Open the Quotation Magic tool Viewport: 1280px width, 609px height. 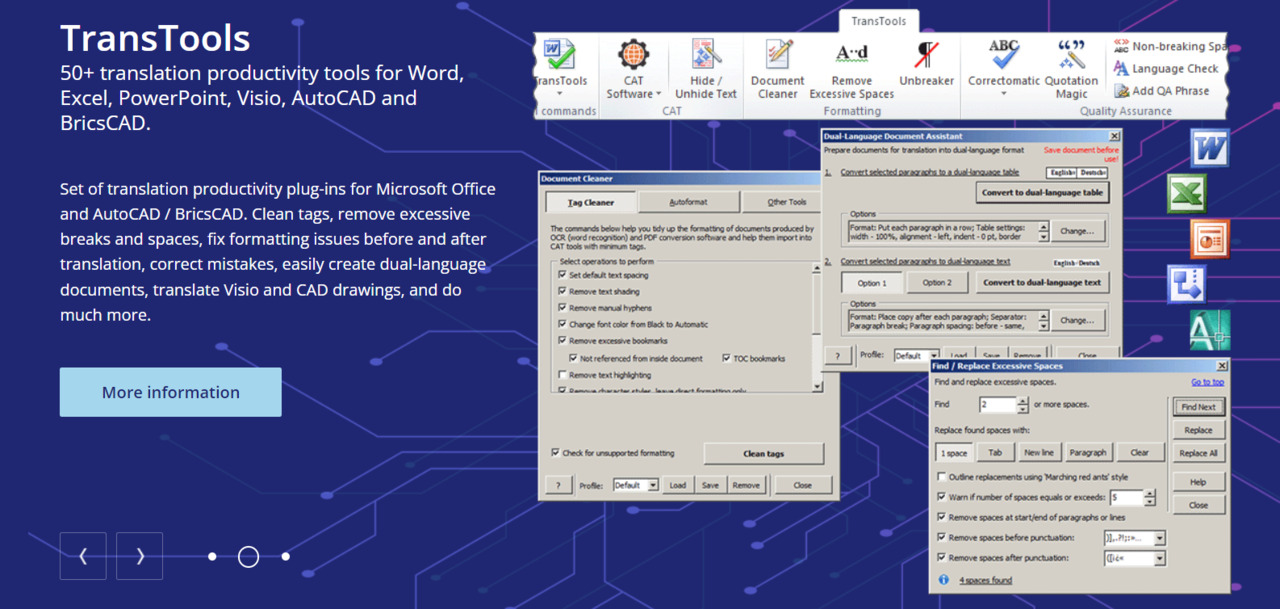[1071, 69]
